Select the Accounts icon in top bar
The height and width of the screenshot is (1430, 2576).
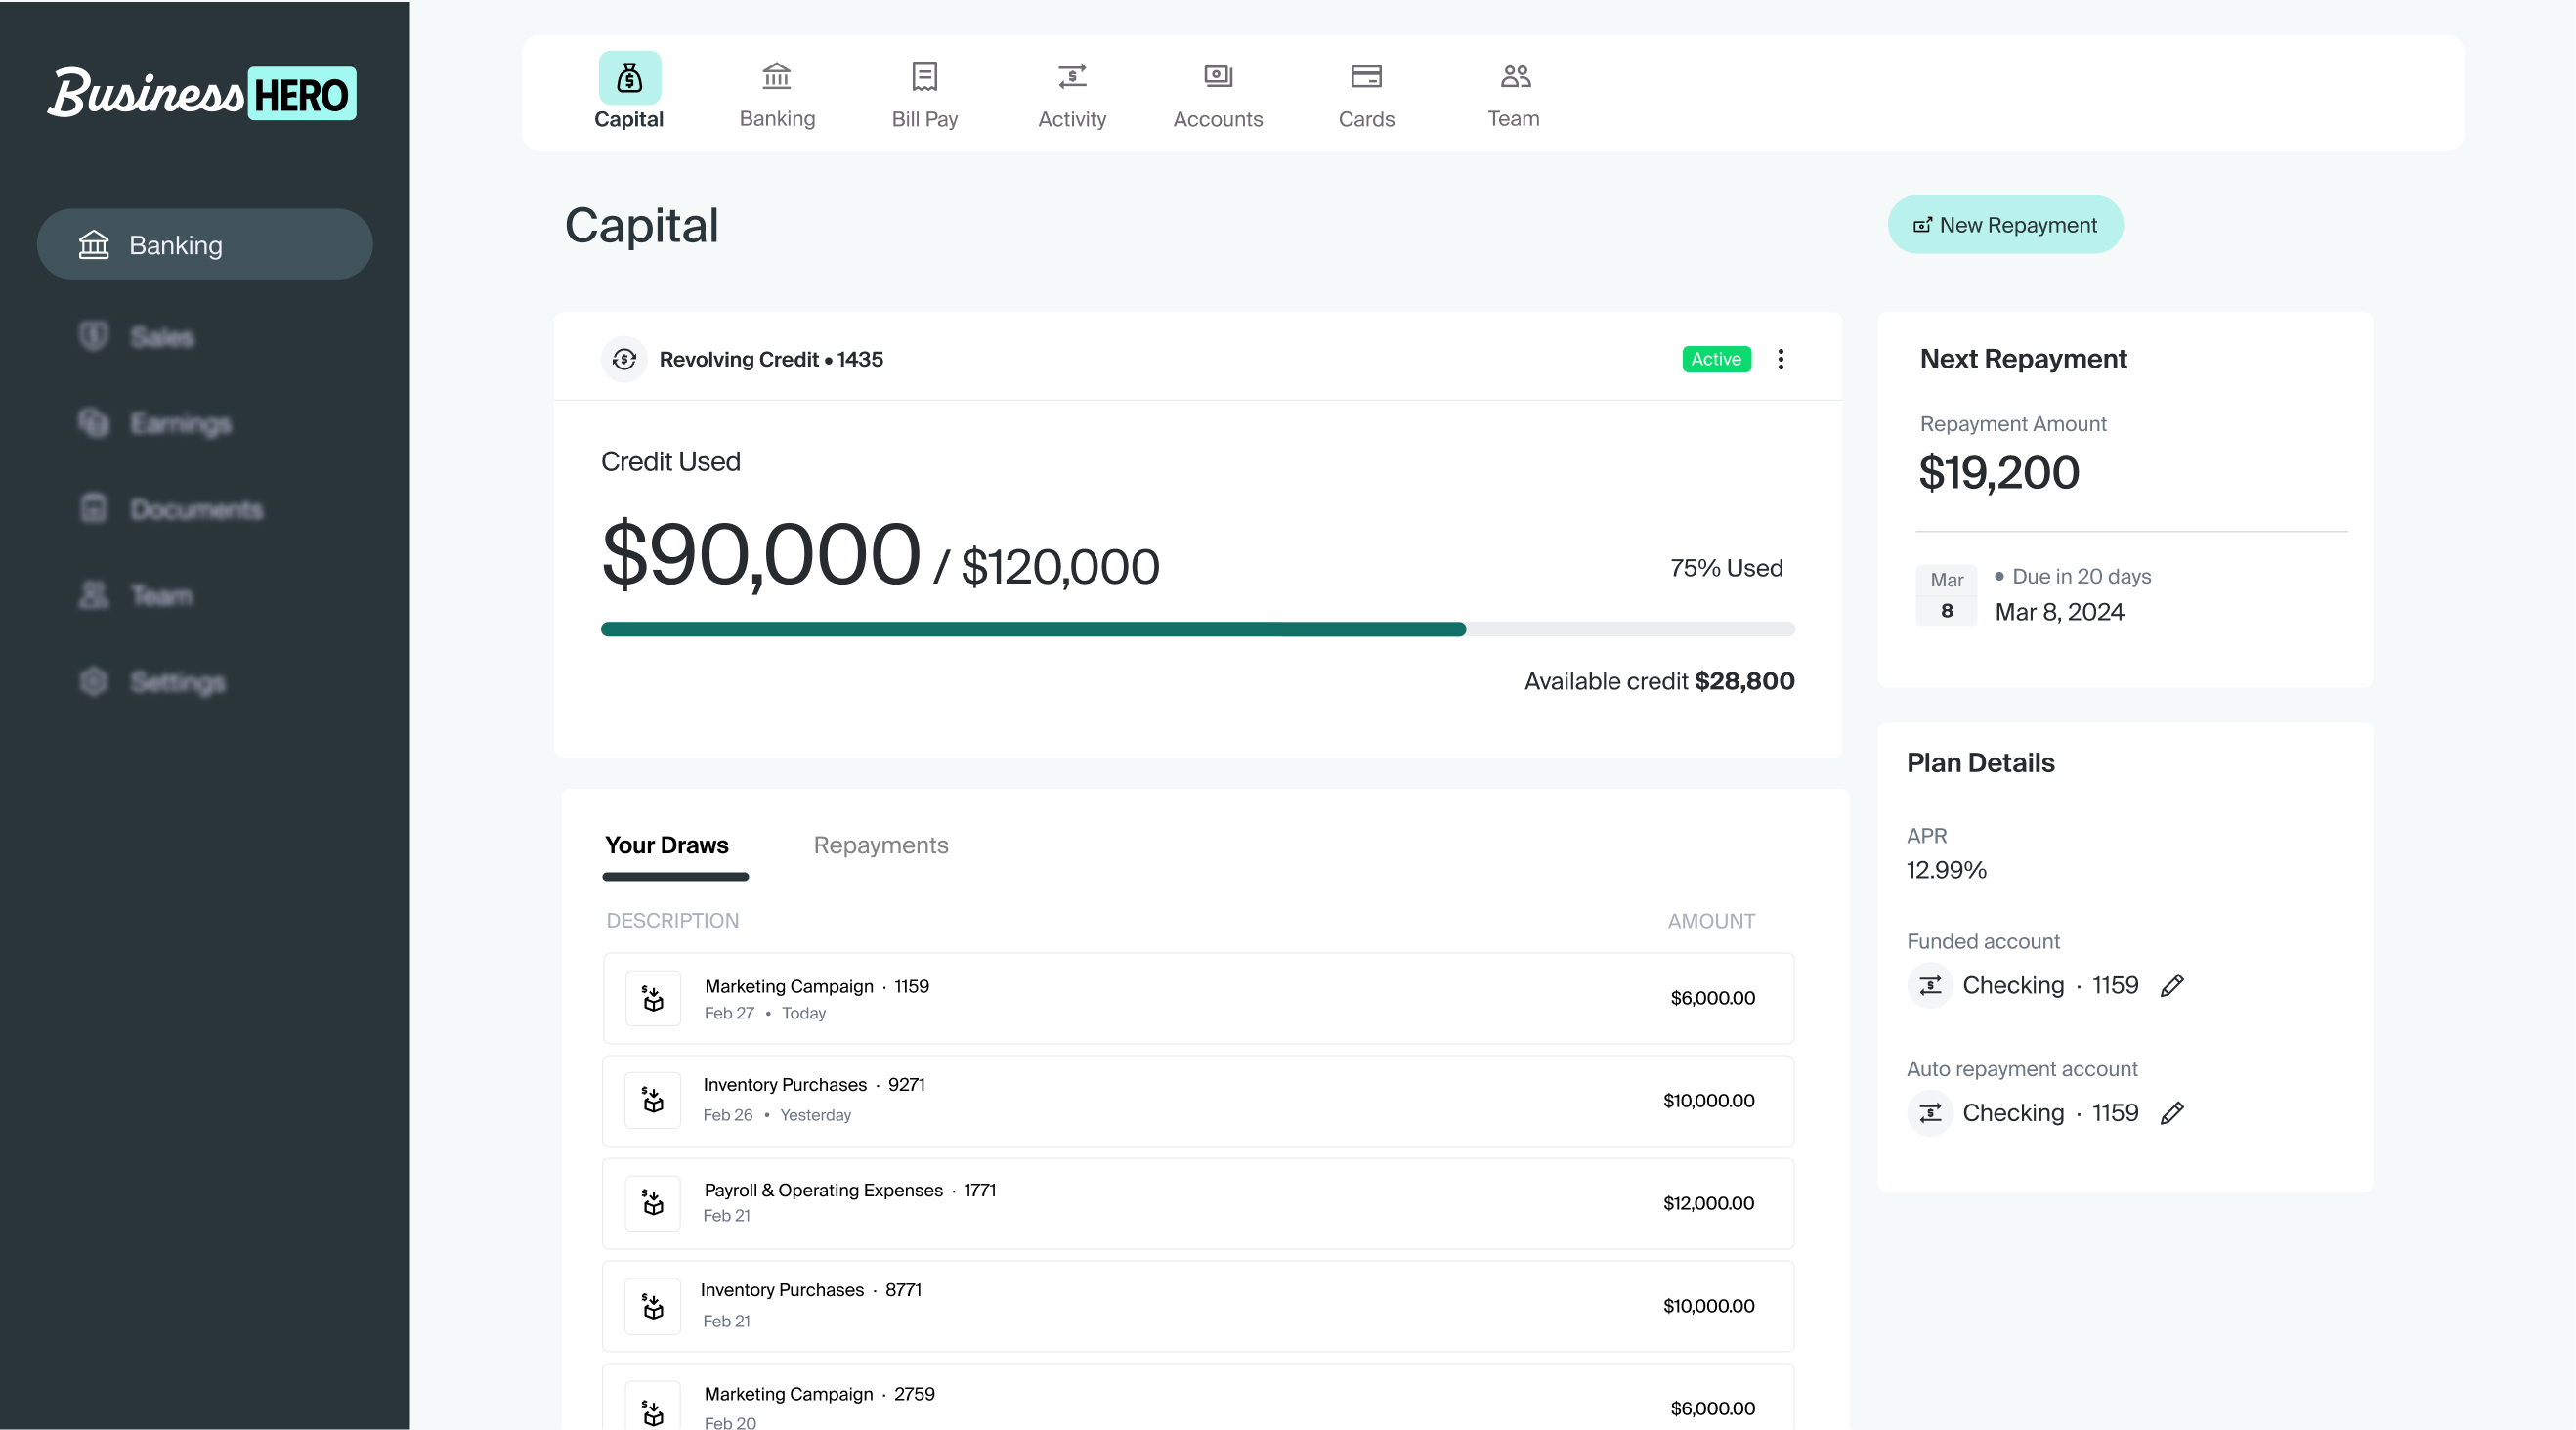[x=1217, y=75]
